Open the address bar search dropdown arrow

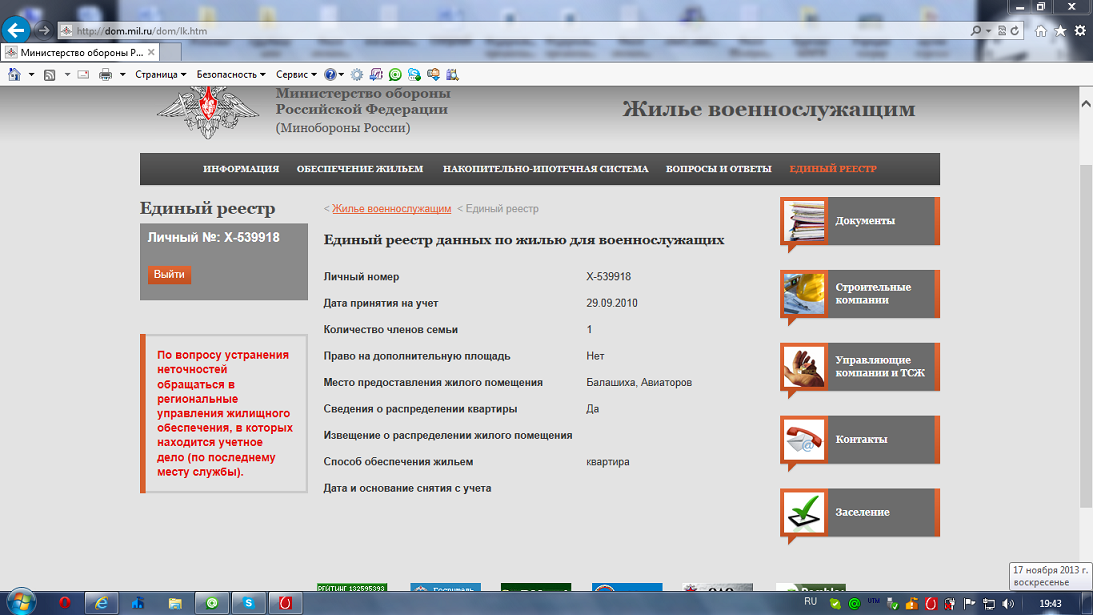[988, 31]
